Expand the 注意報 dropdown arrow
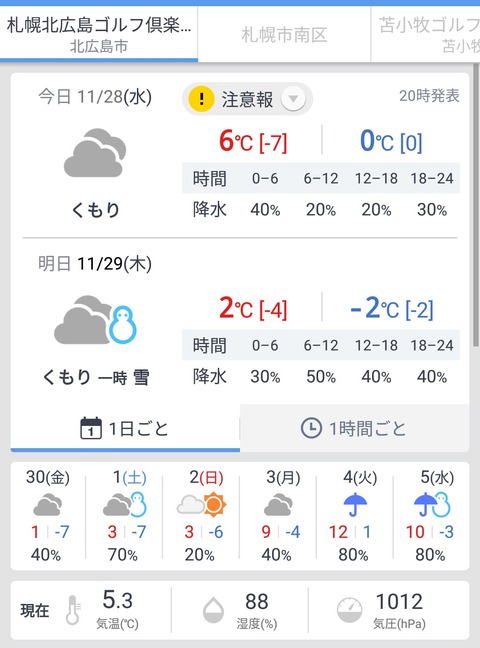Viewport: 480px width, 648px height. [293, 99]
